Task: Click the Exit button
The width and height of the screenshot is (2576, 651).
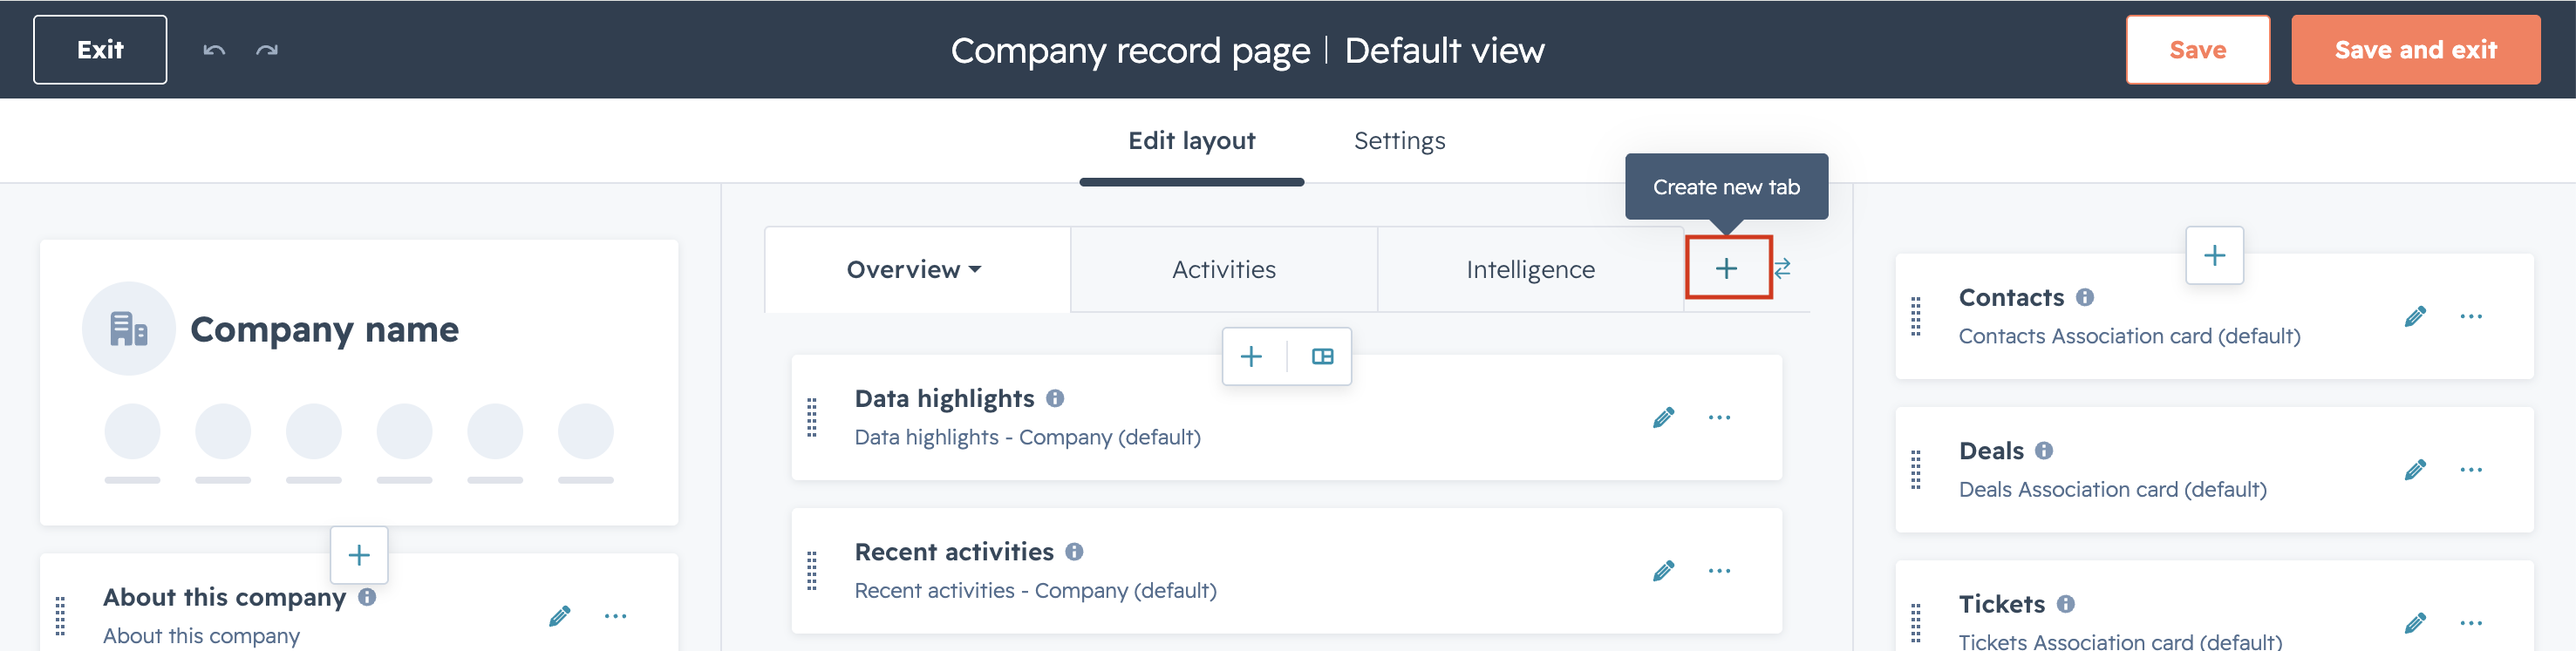Action: [x=100, y=50]
